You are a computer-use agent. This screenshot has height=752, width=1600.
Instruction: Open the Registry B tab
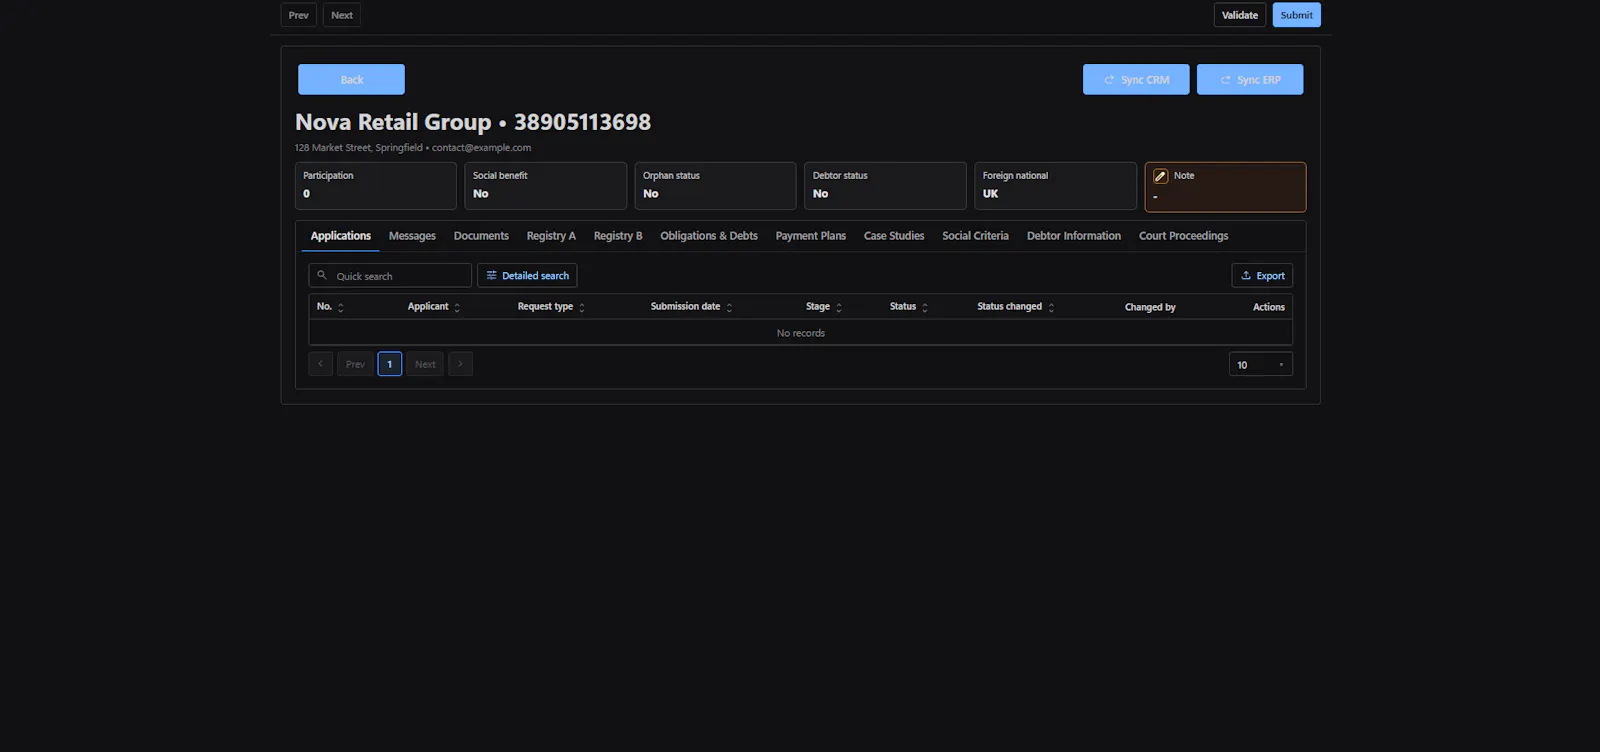(x=618, y=236)
